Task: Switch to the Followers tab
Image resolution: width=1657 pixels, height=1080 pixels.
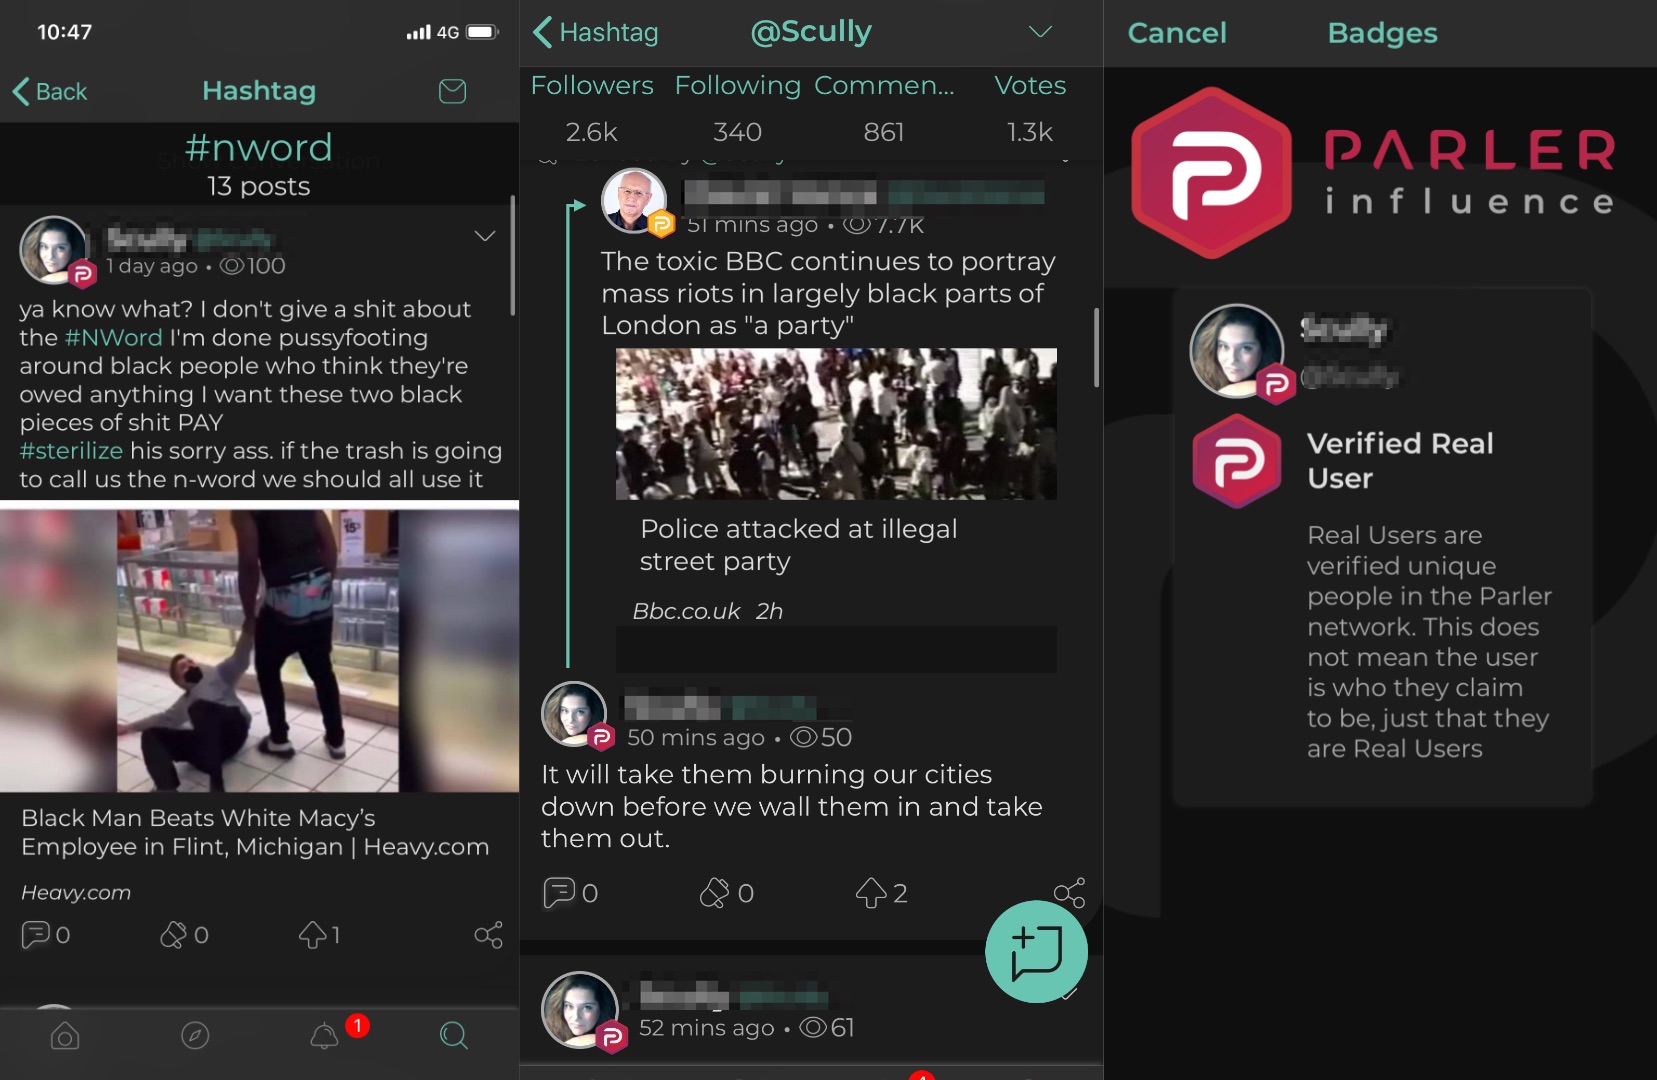Action: pyautogui.click(x=592, y=86)
